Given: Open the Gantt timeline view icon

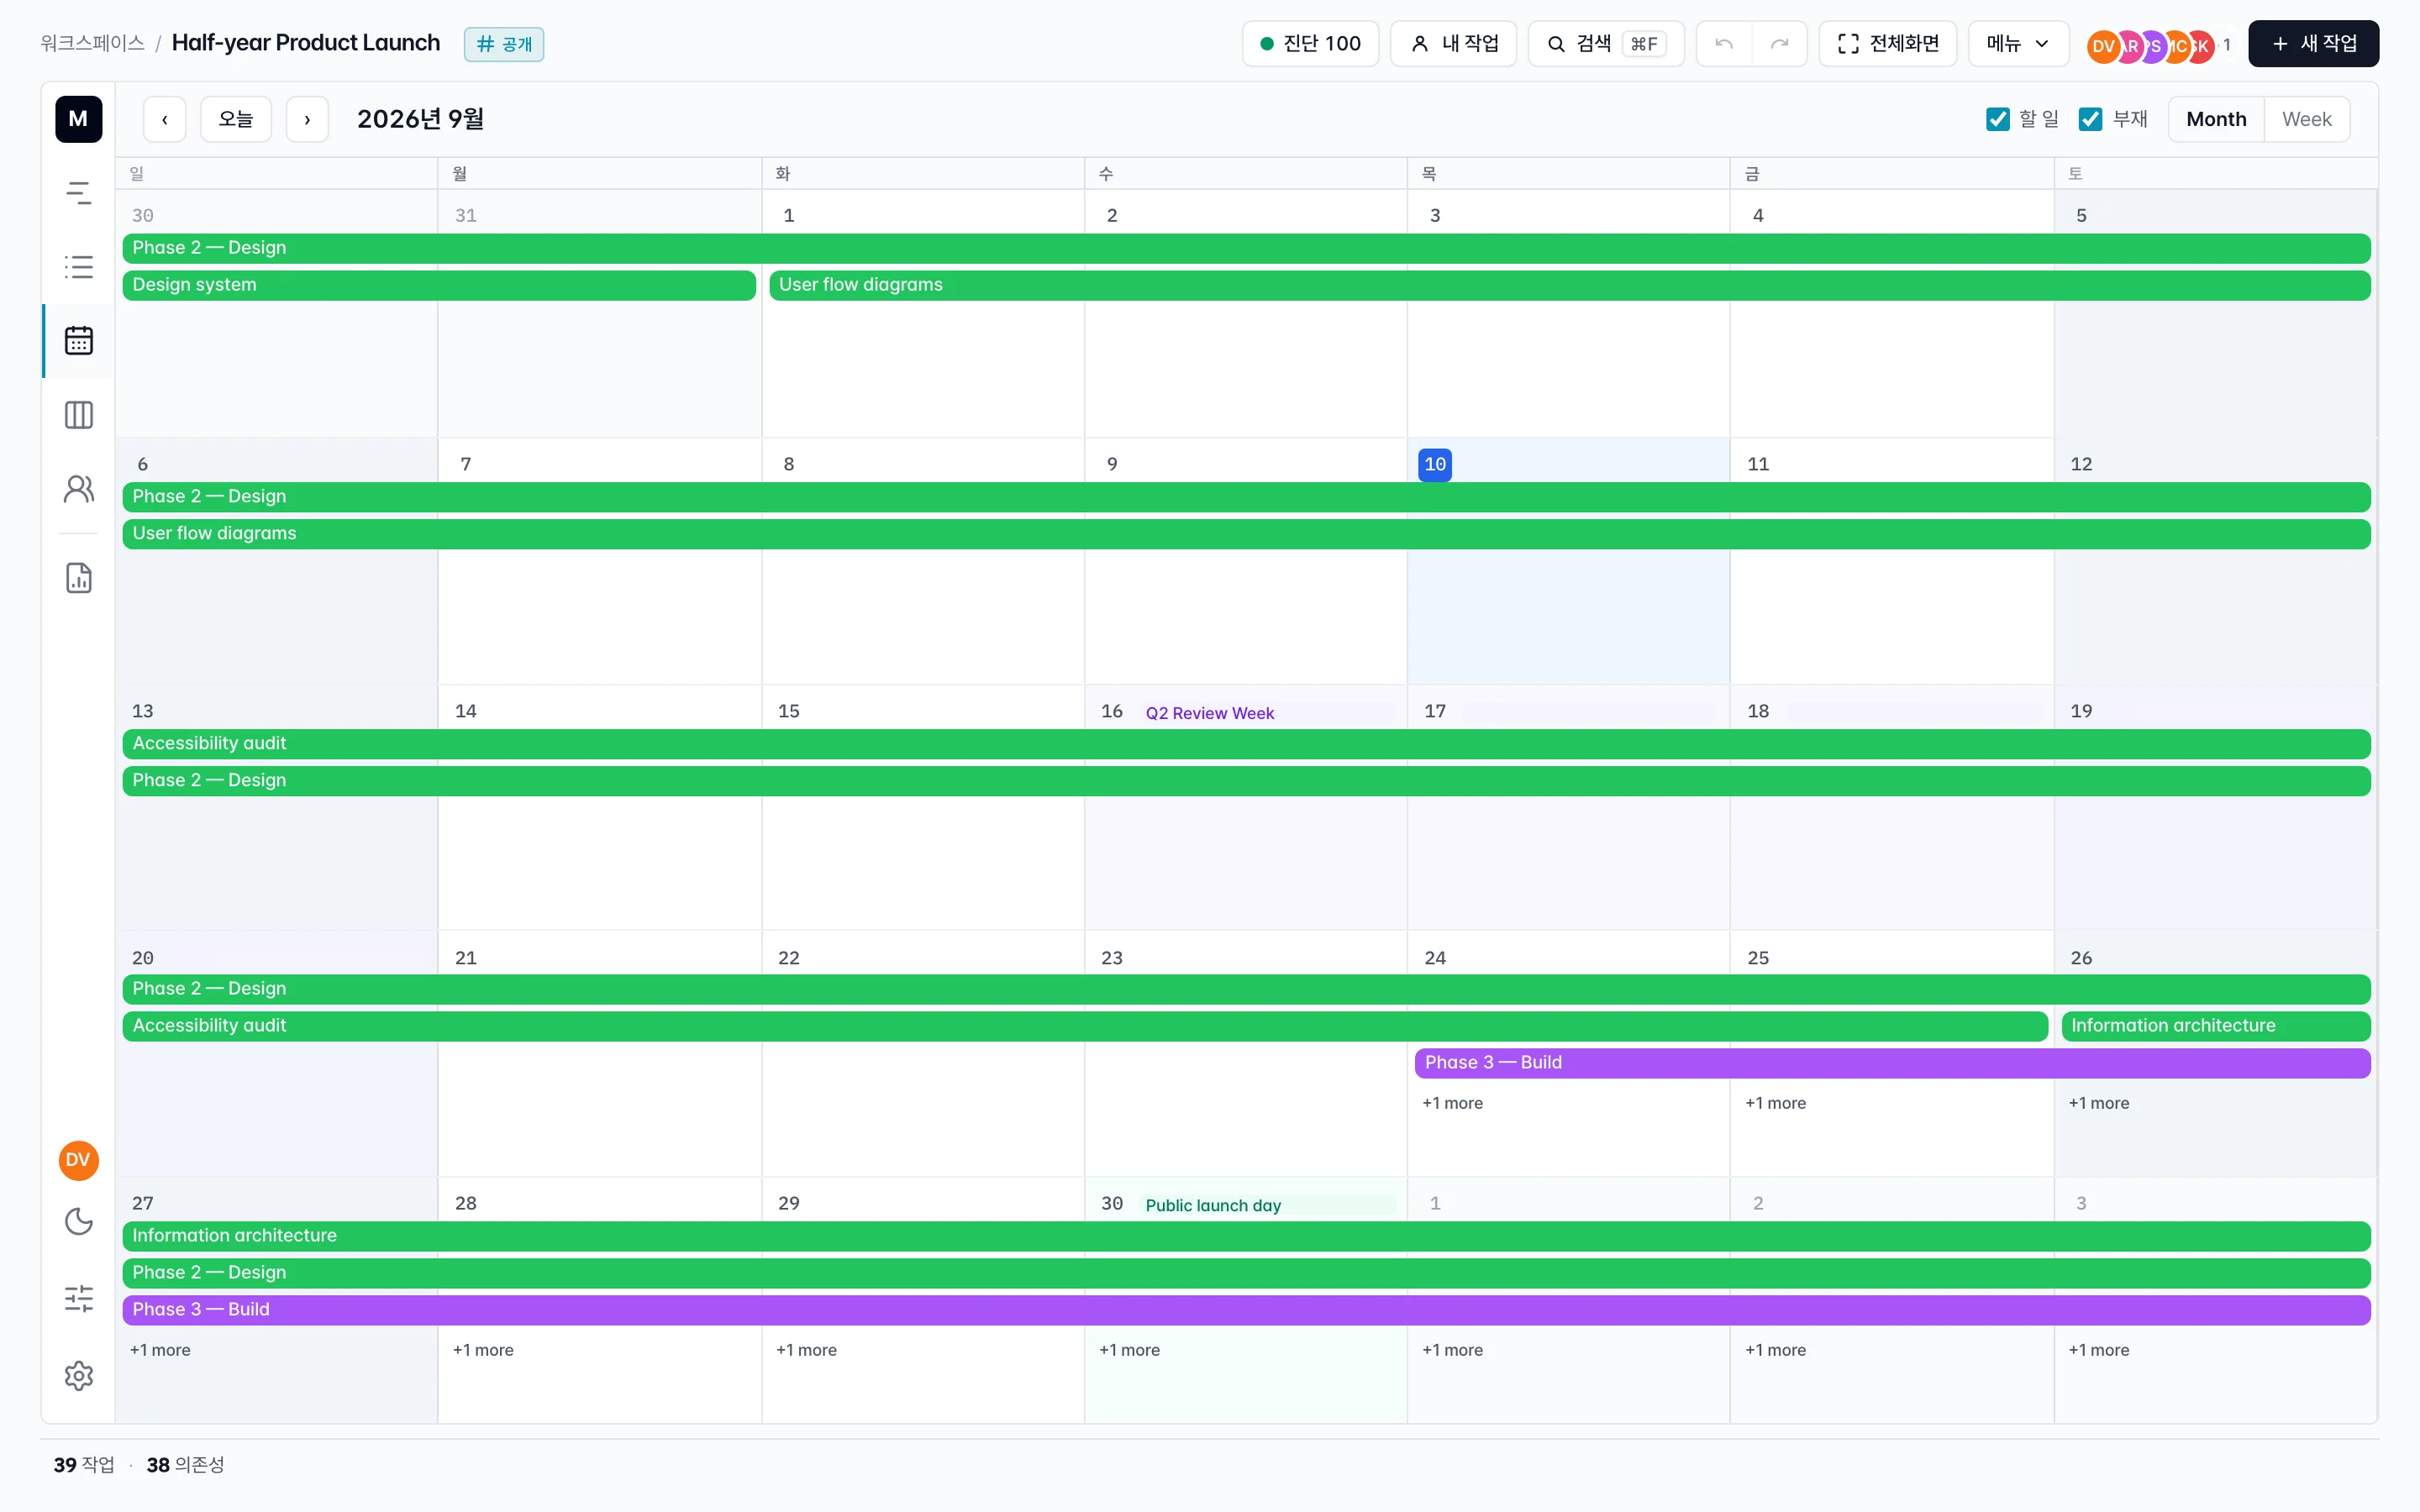Looking at the screenshot, I should (x=78, y=193).
